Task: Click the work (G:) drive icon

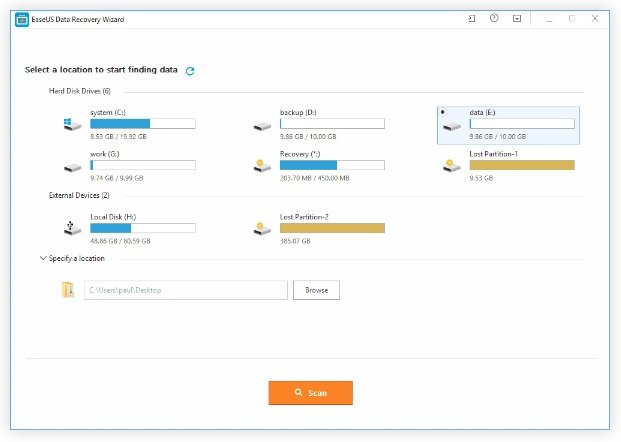Action: 72,168
